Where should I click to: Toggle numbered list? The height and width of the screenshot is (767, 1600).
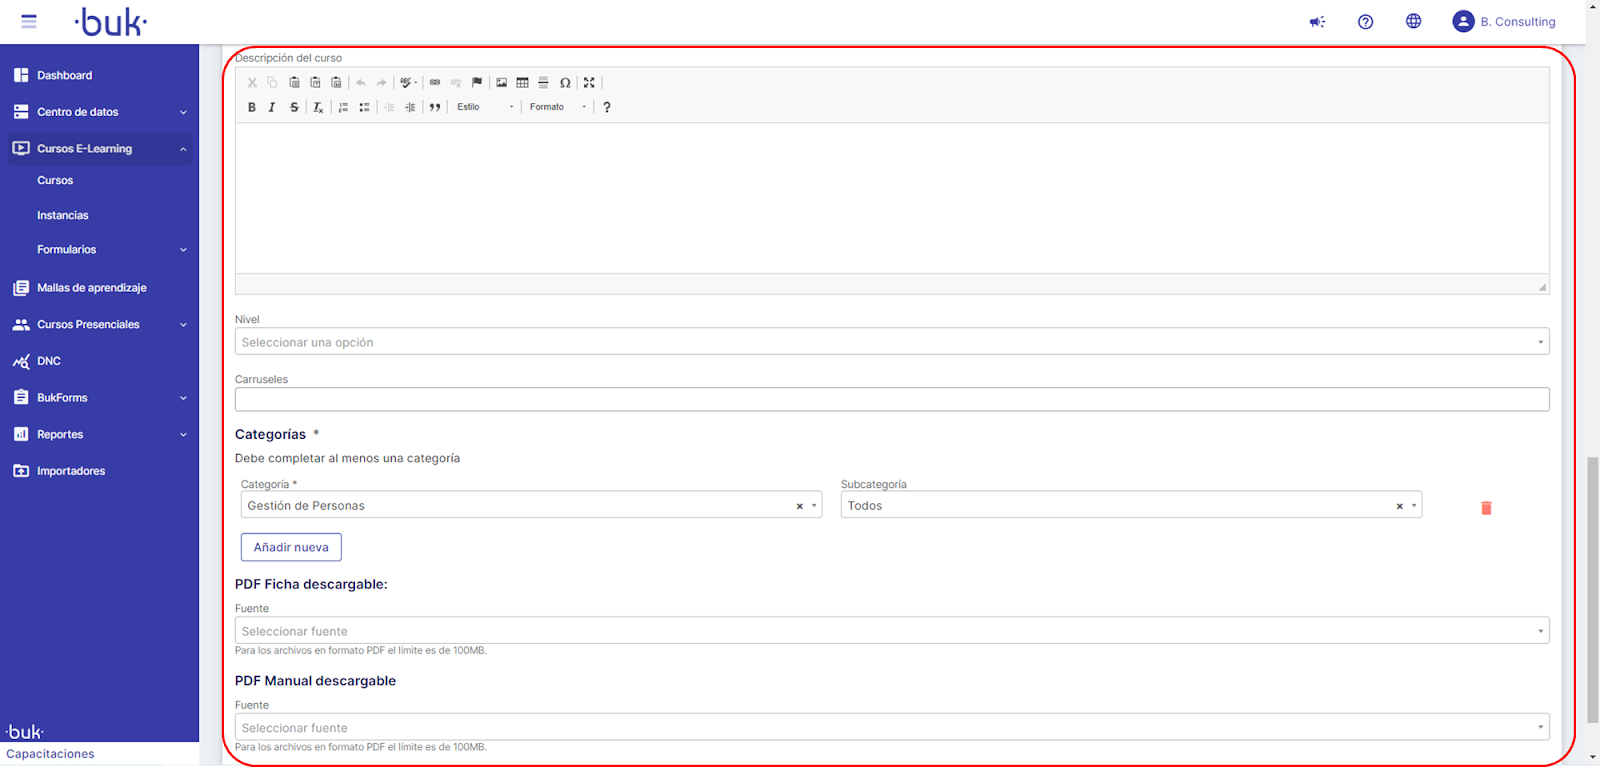click(343, 107)
